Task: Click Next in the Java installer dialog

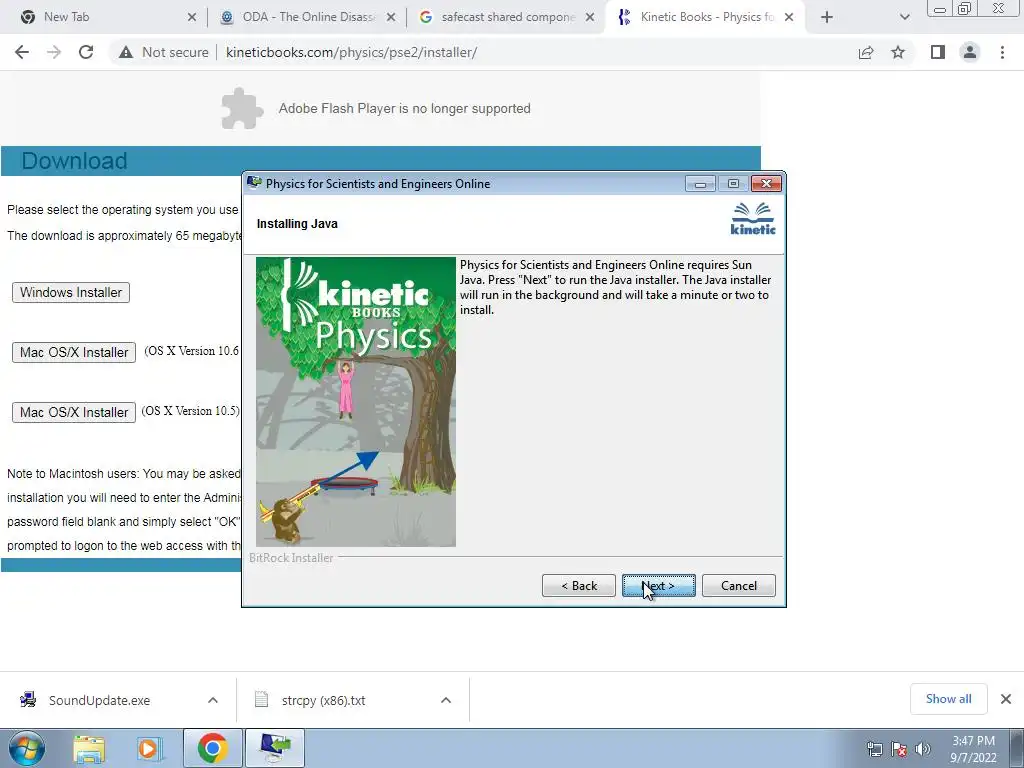Action: click(658, 586)
